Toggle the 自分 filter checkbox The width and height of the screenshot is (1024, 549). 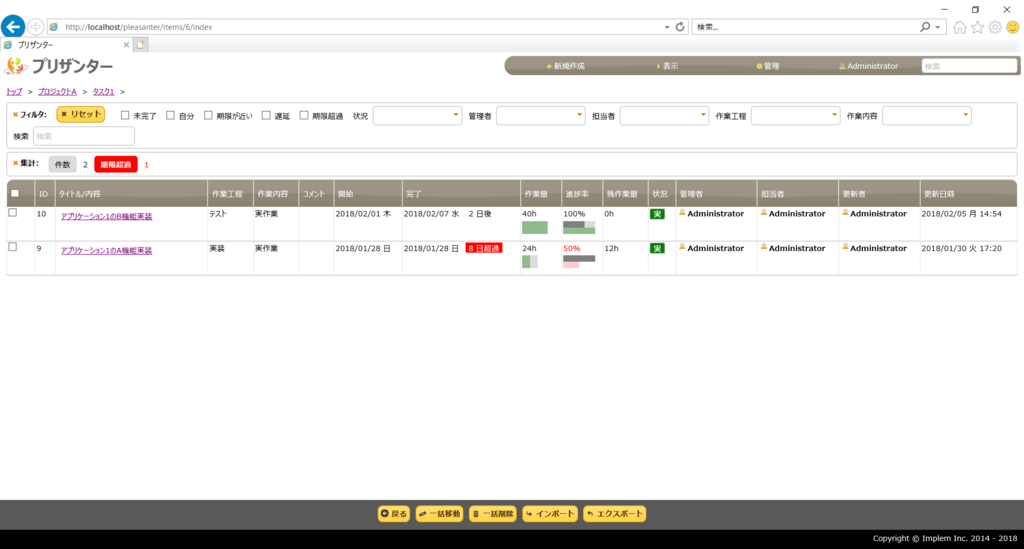pos(170,115)
